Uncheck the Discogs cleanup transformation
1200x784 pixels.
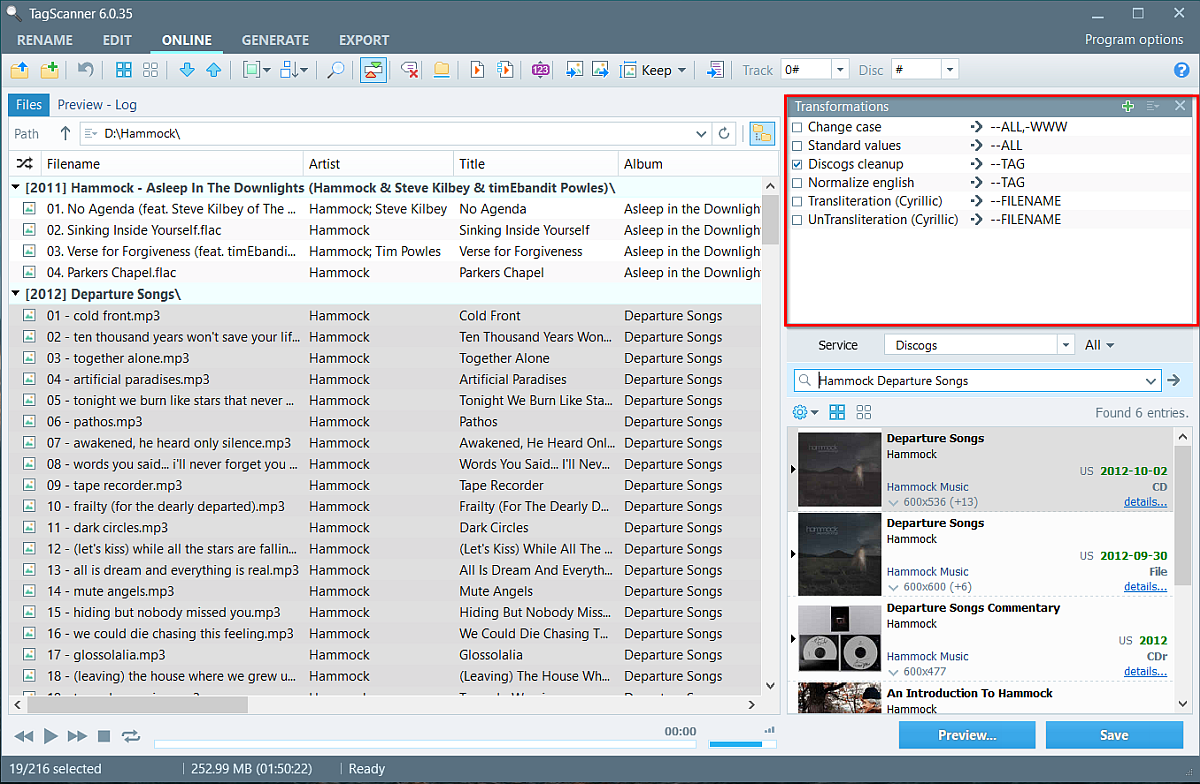click(797, 164)
